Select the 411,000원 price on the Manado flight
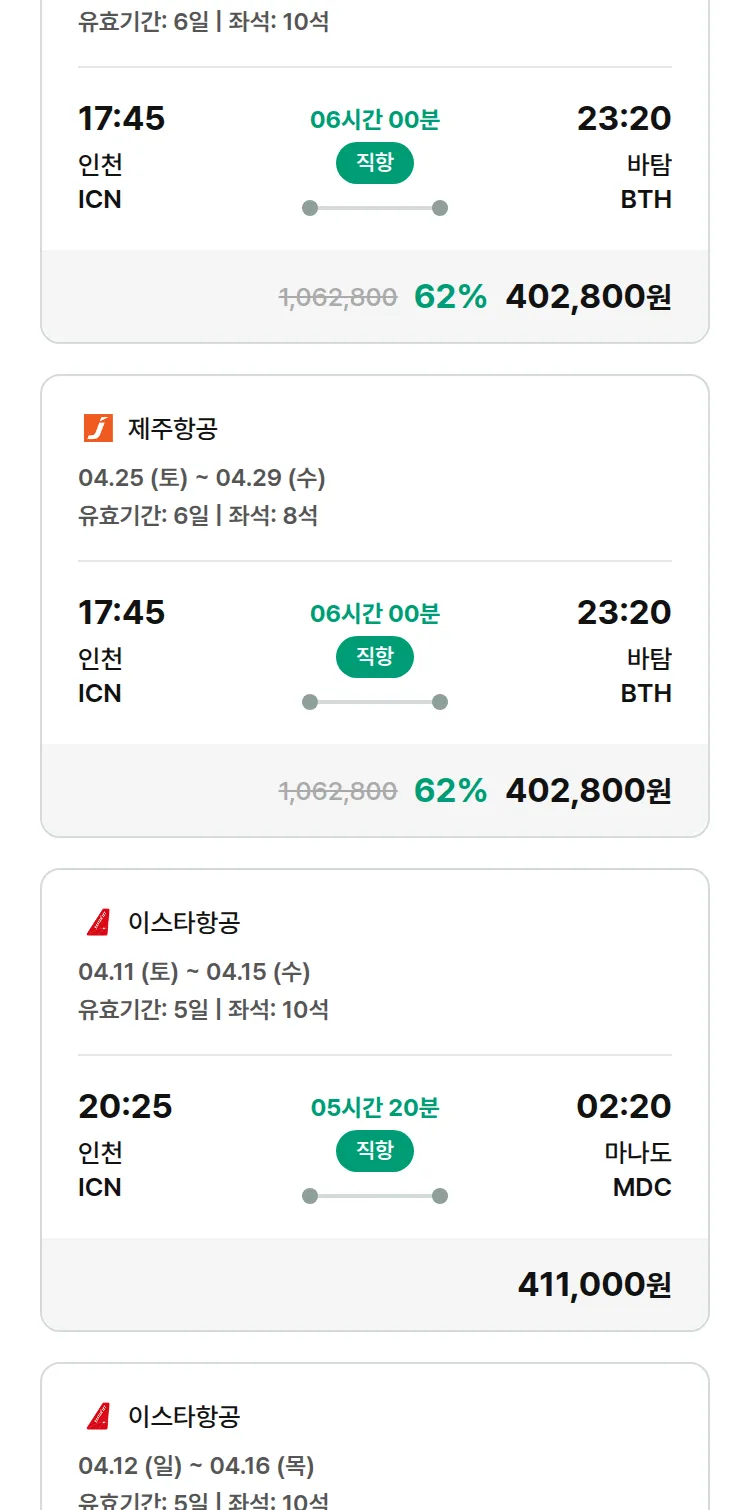This screenshot has height=1510, width=750. click(x=594, y=1284)
